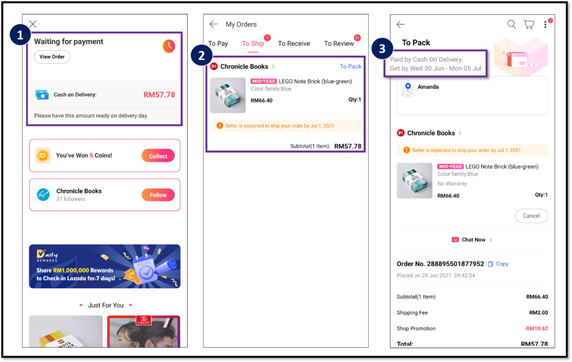Tap Order No. 288895501877952 text

440,264
